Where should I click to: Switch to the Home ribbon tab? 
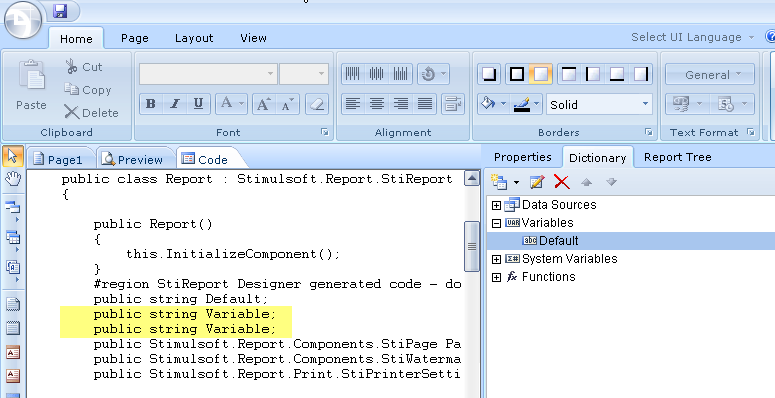pos(76,39)
